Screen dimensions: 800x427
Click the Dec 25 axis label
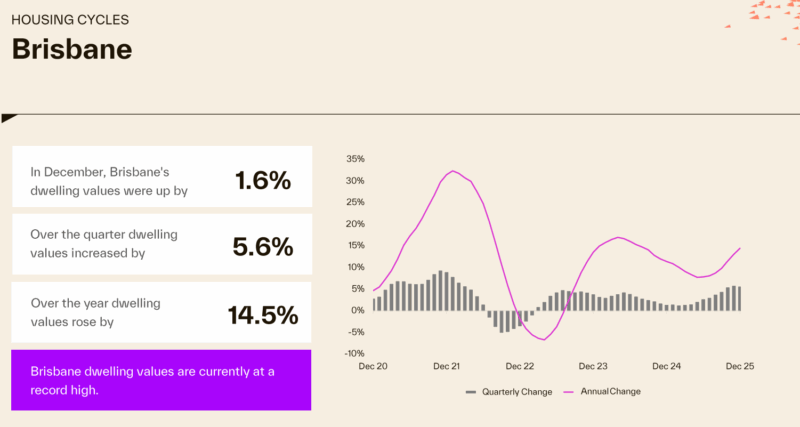pyautogui.click(x=740, y=367)
